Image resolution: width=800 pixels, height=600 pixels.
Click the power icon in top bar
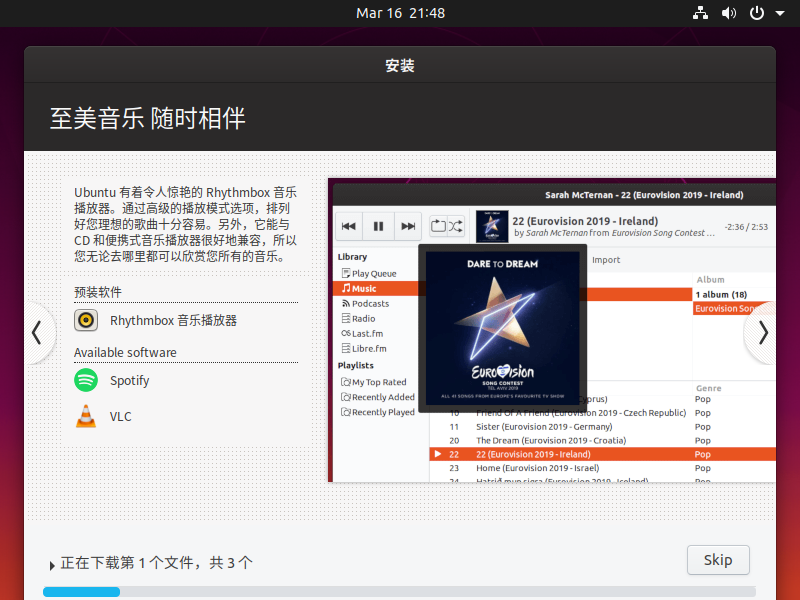click(x=757, y=13)
